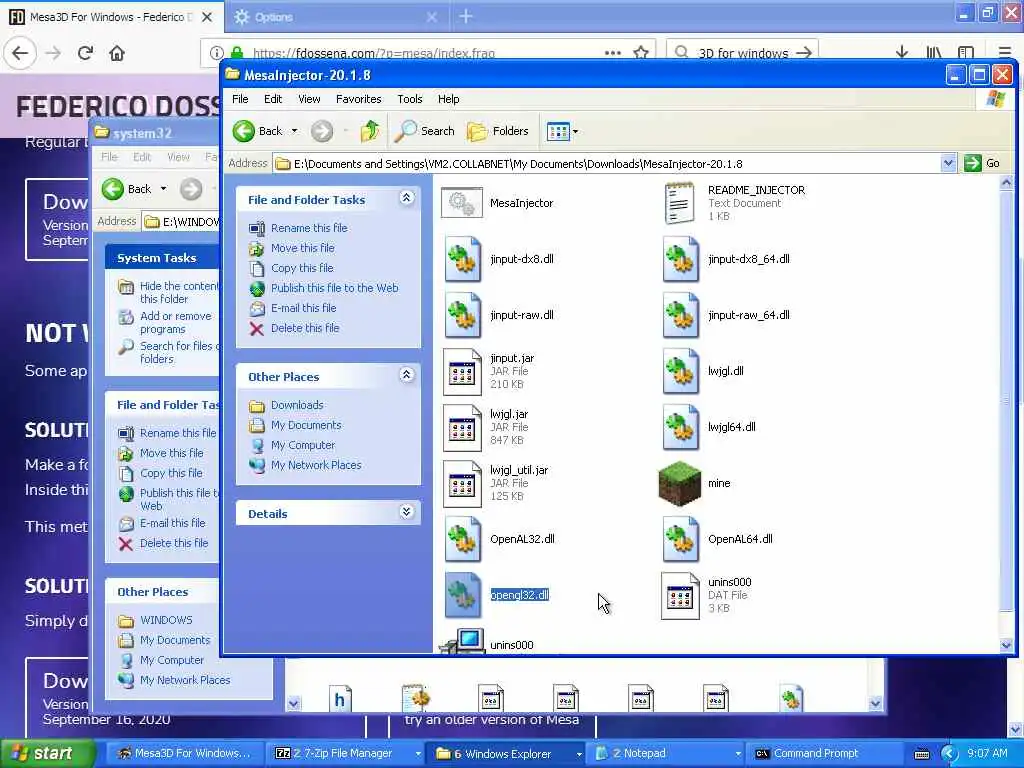Select the lwjgl.jar file icon

pyautogui.click(x=462, y=428)
